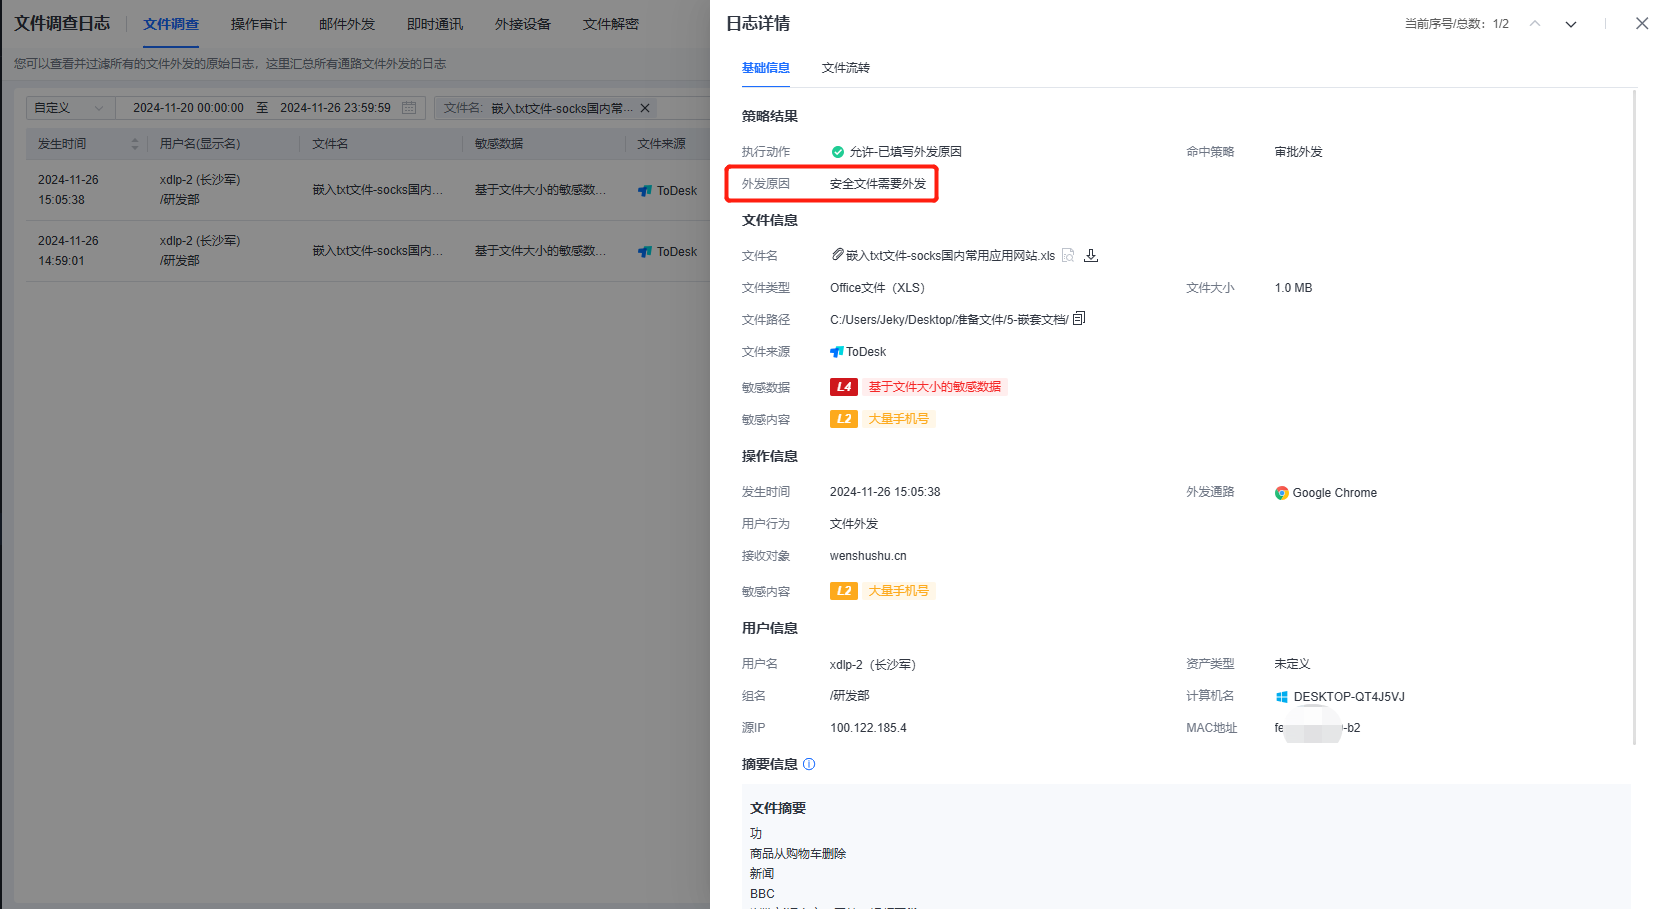Go to next log entry arrow
Screen dimensions: 1670x909
click(1571, 24)
